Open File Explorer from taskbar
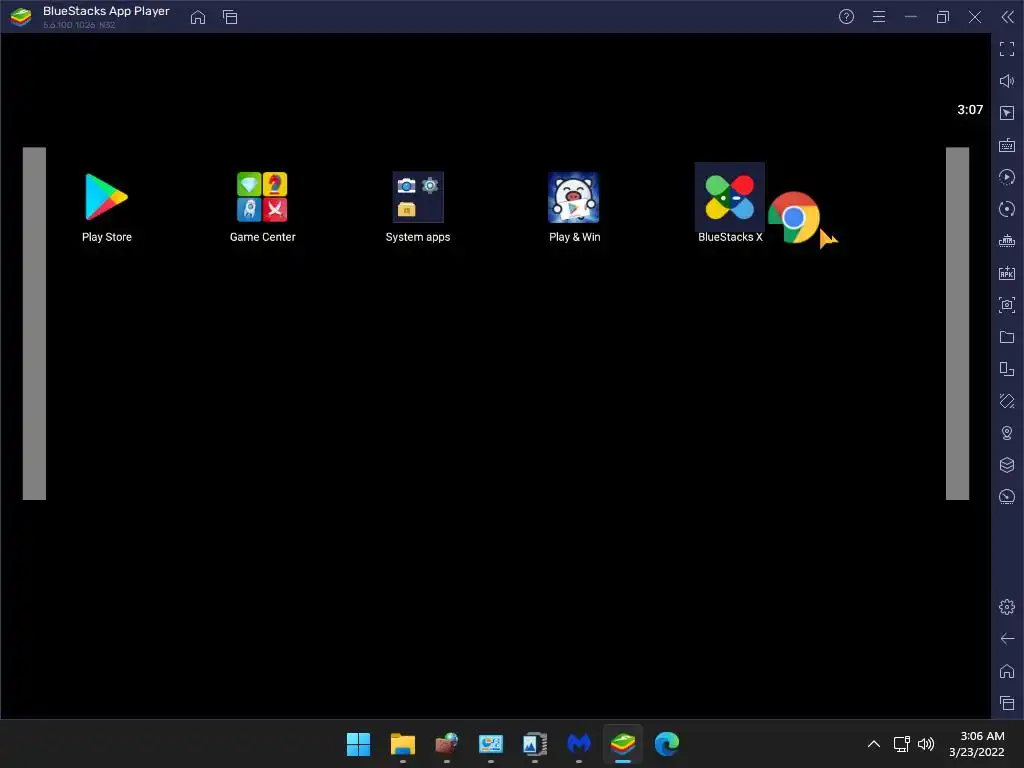 click(402, 744)
